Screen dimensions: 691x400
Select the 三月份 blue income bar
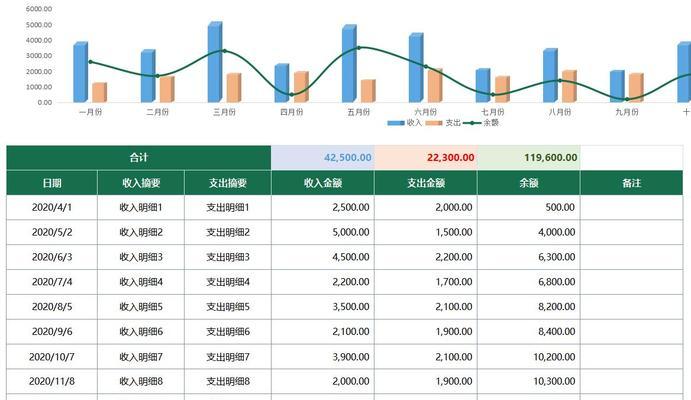(215, 62)
